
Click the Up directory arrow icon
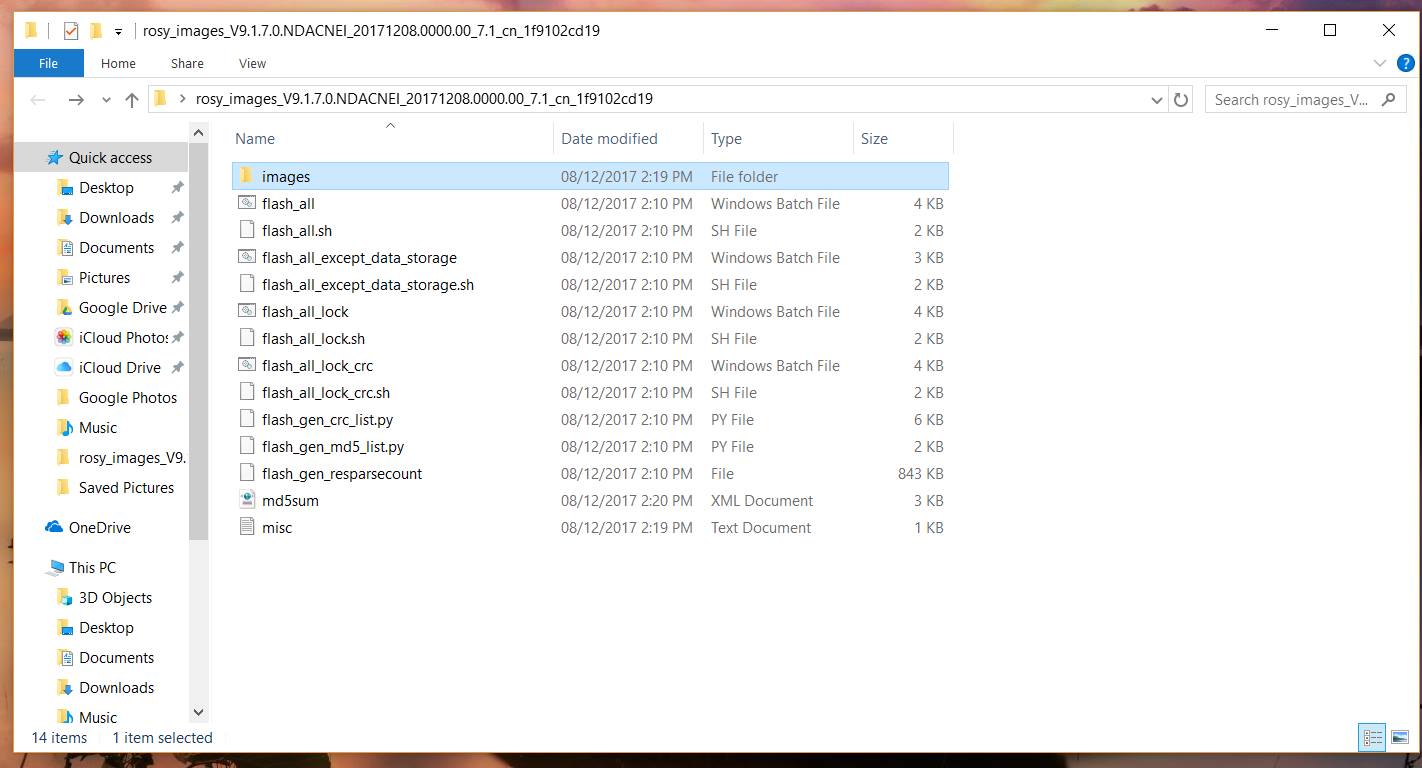coord(132,100)
